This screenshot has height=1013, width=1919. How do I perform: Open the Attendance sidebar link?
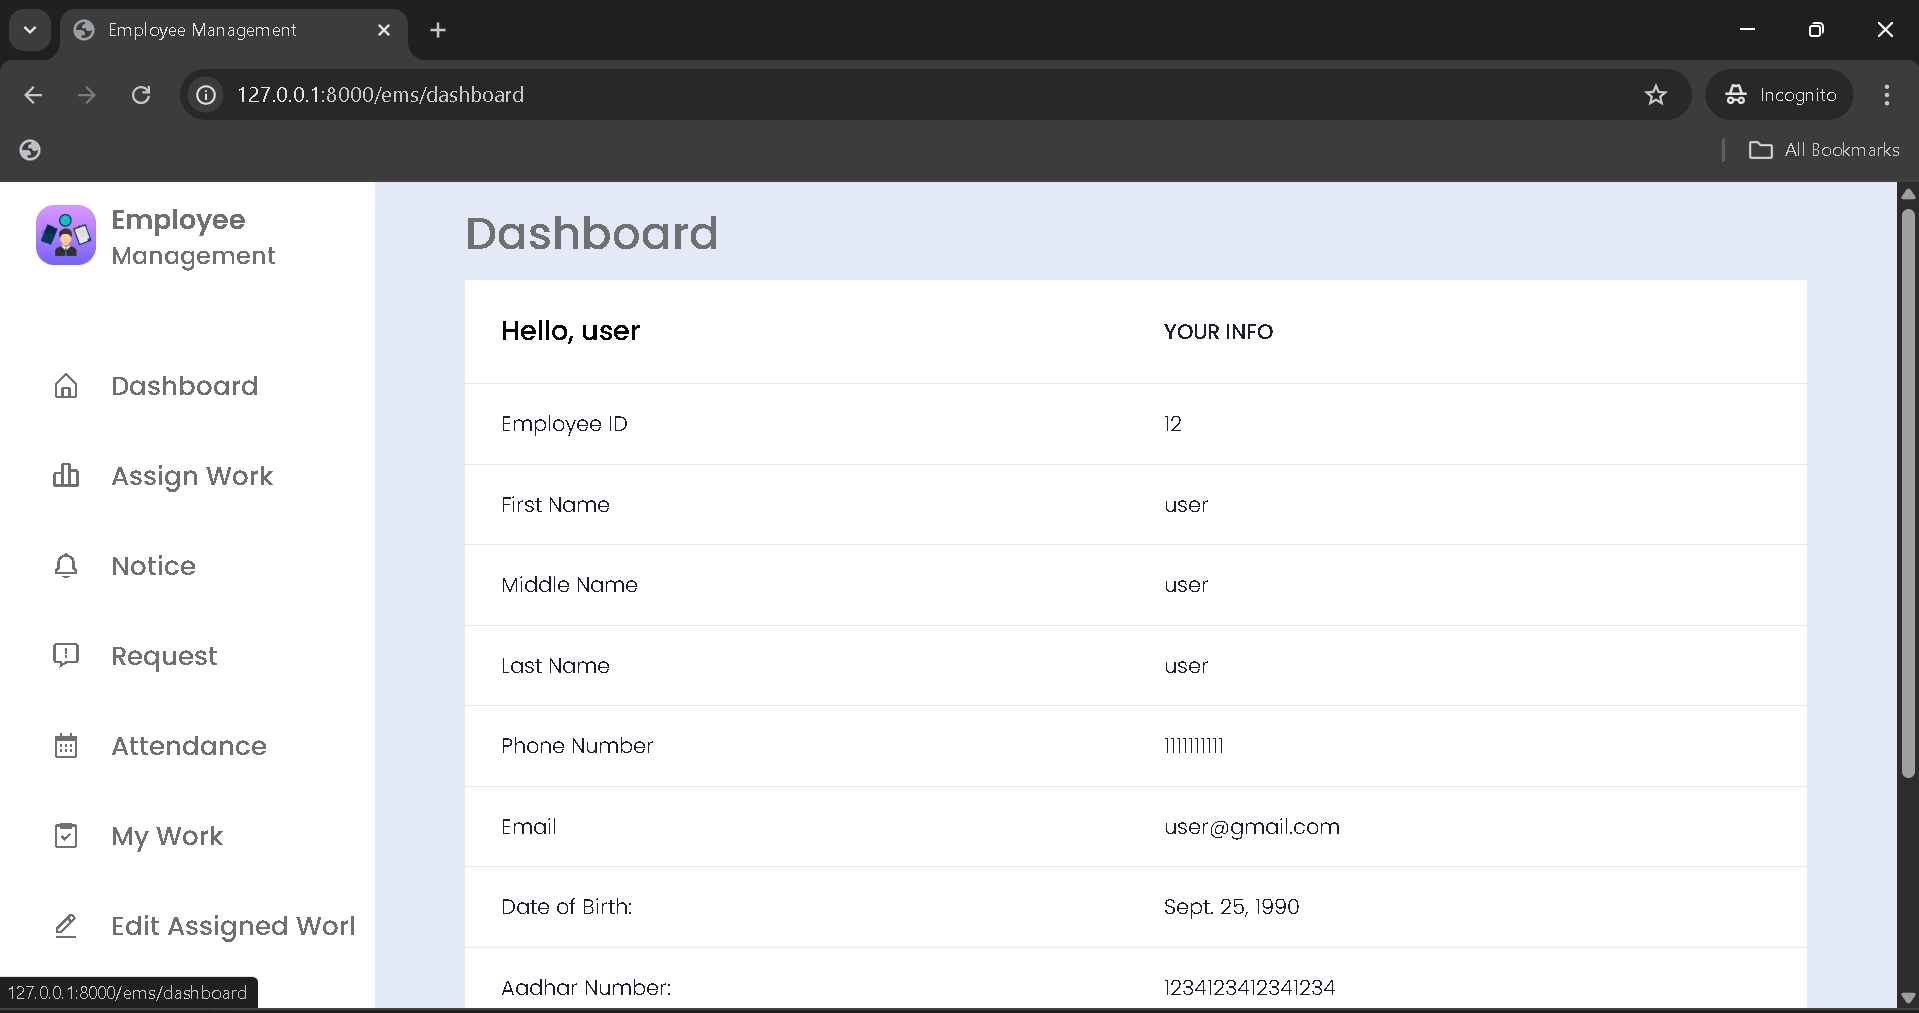189,746
